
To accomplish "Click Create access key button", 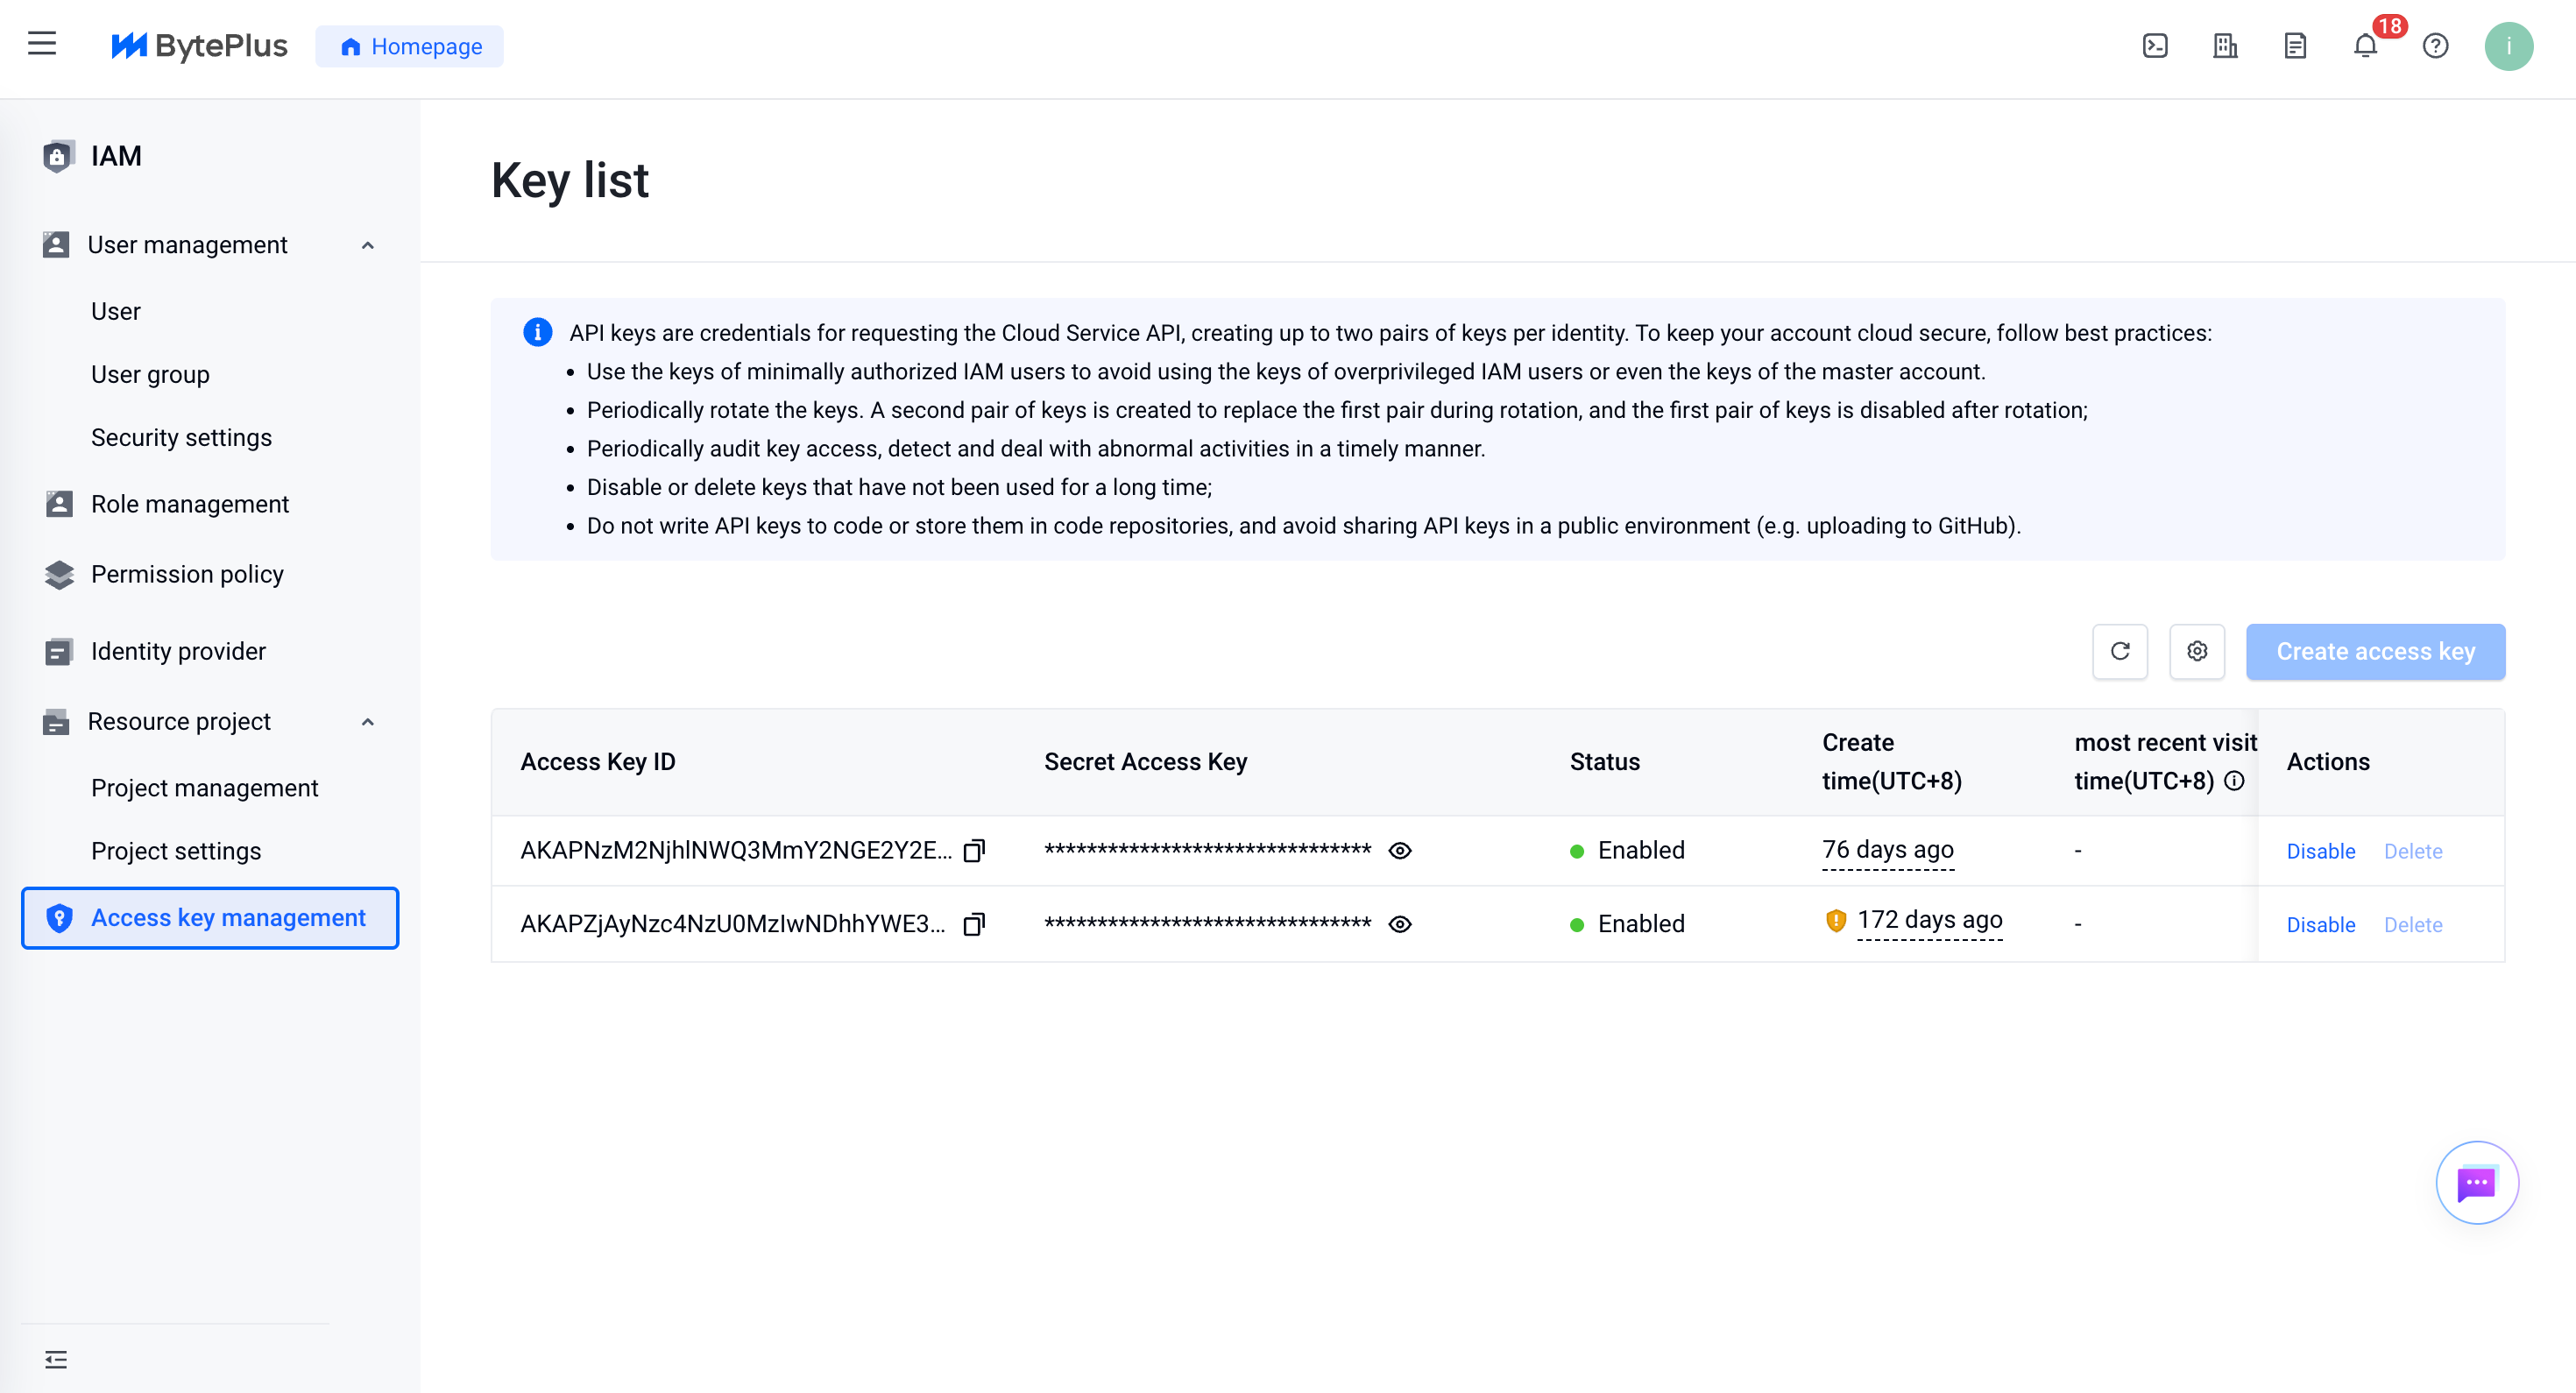I will [2375, 652].
